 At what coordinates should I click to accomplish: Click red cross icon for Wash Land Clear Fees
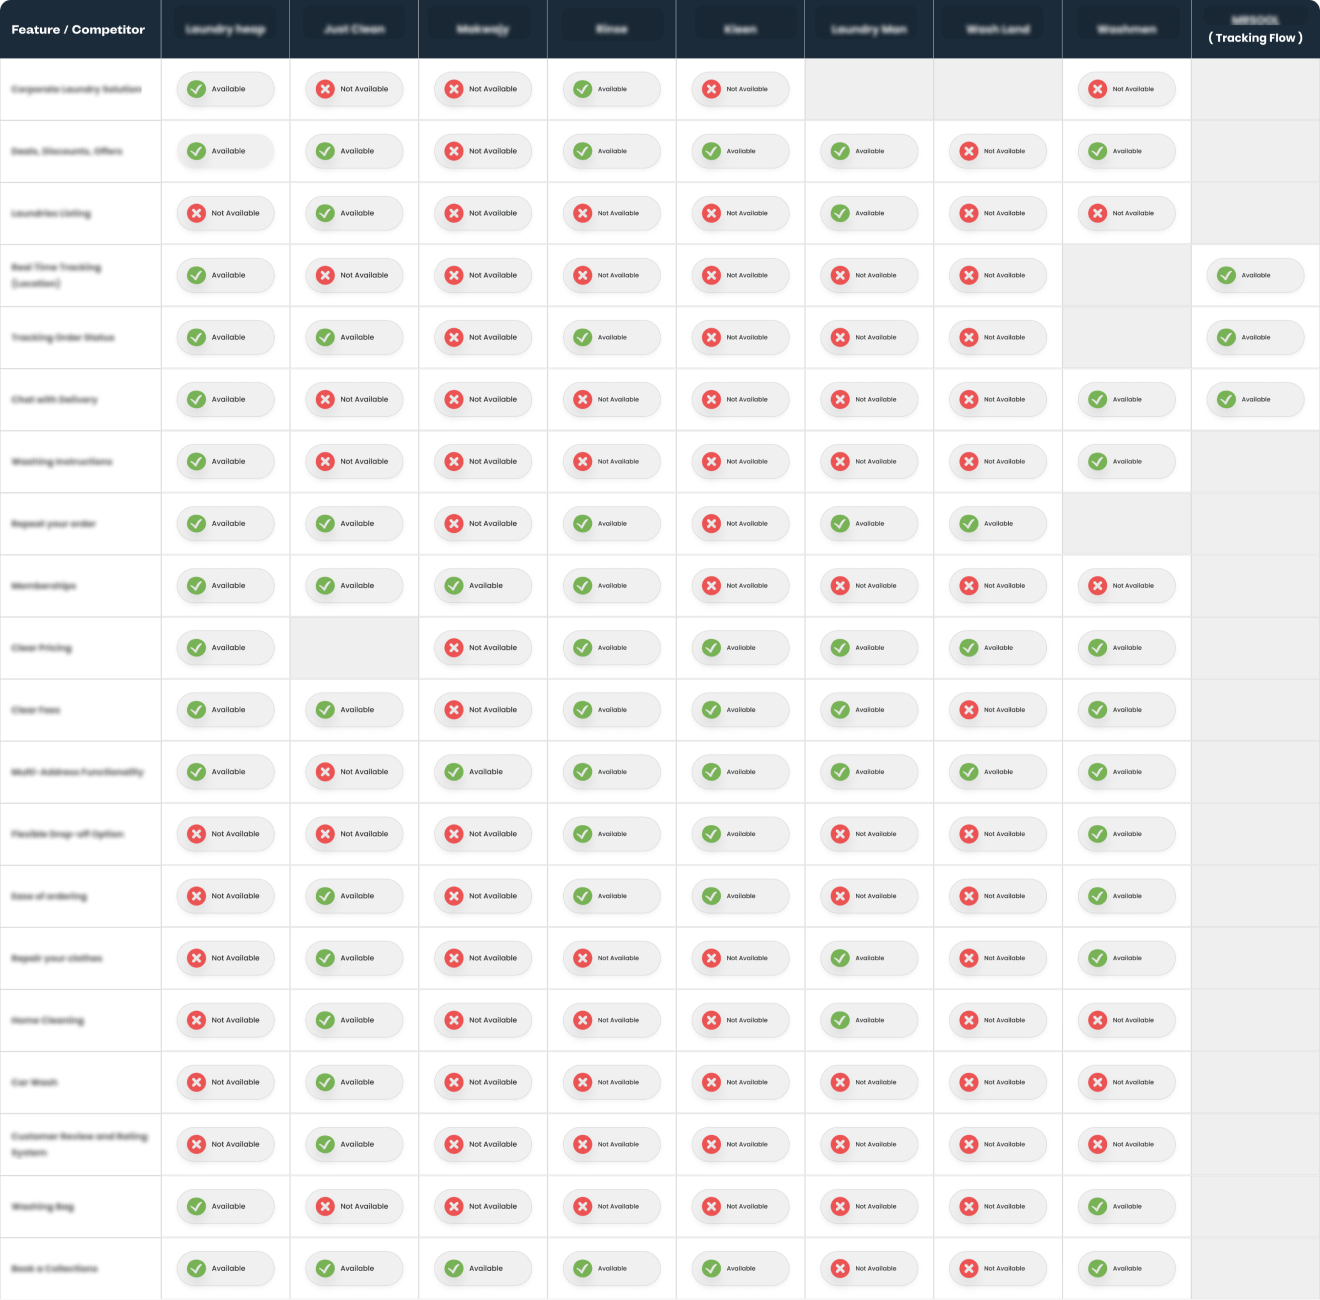click(969, 709)
